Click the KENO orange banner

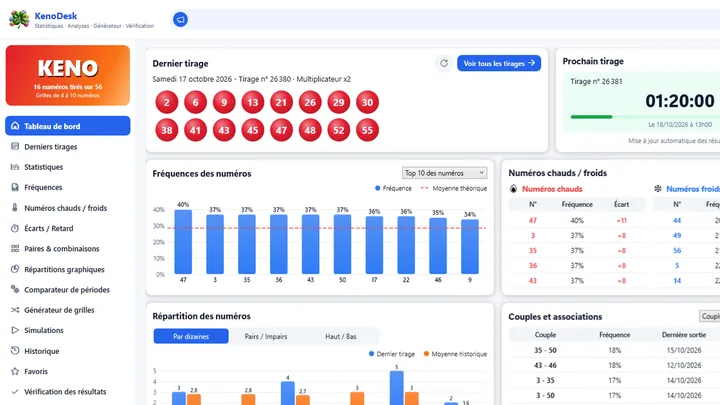click(x=68, y=75)
